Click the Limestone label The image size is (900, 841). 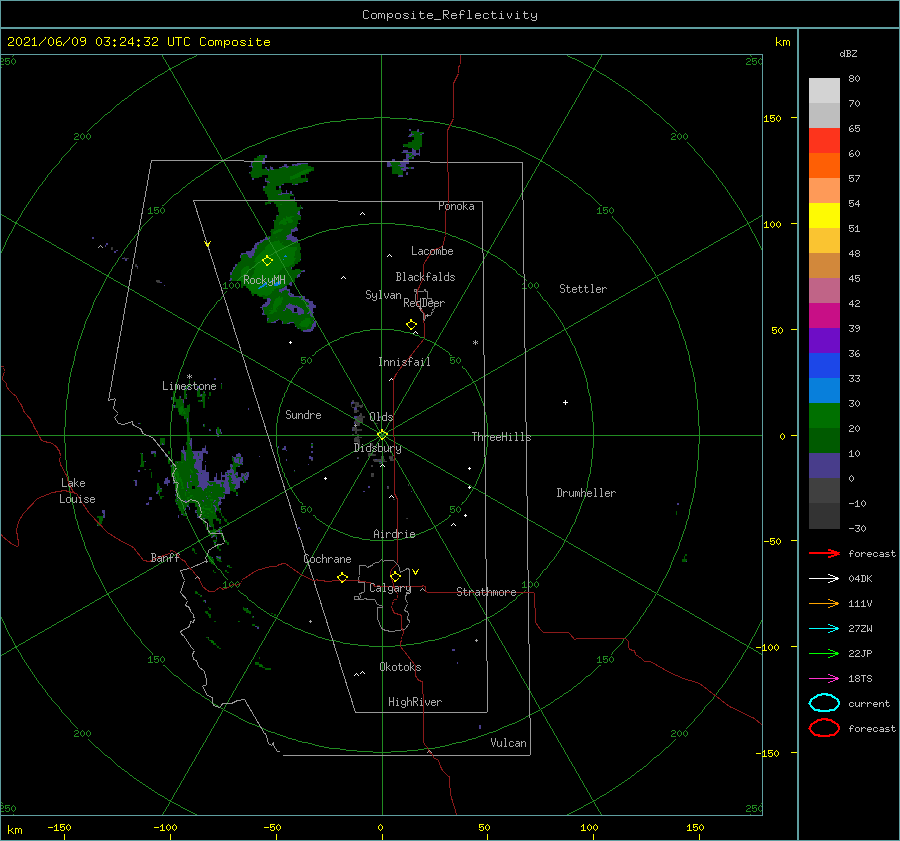click(x=189, y=386)
